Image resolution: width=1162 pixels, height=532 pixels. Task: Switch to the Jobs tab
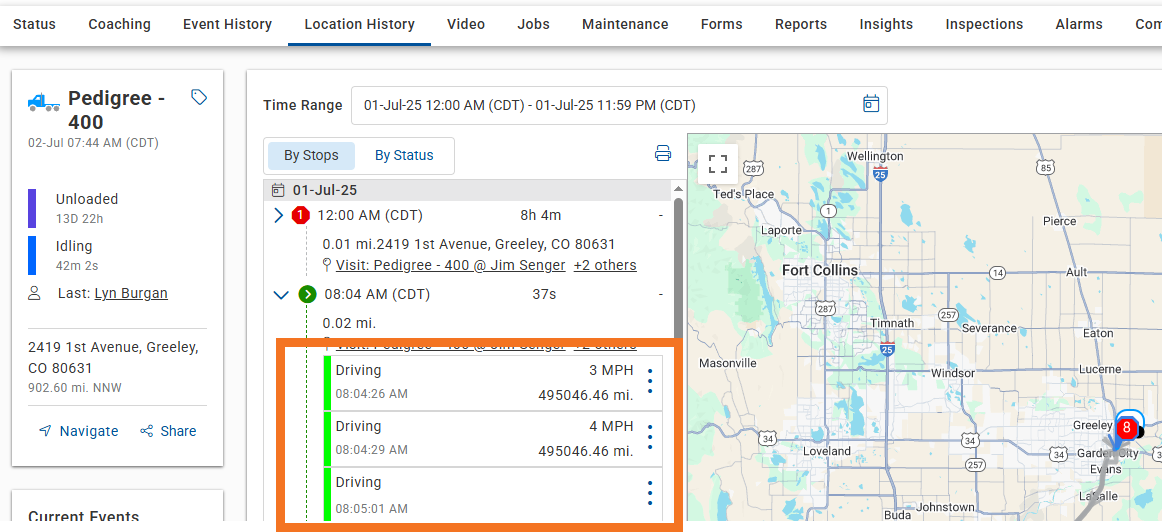click(x=534, y=24)
